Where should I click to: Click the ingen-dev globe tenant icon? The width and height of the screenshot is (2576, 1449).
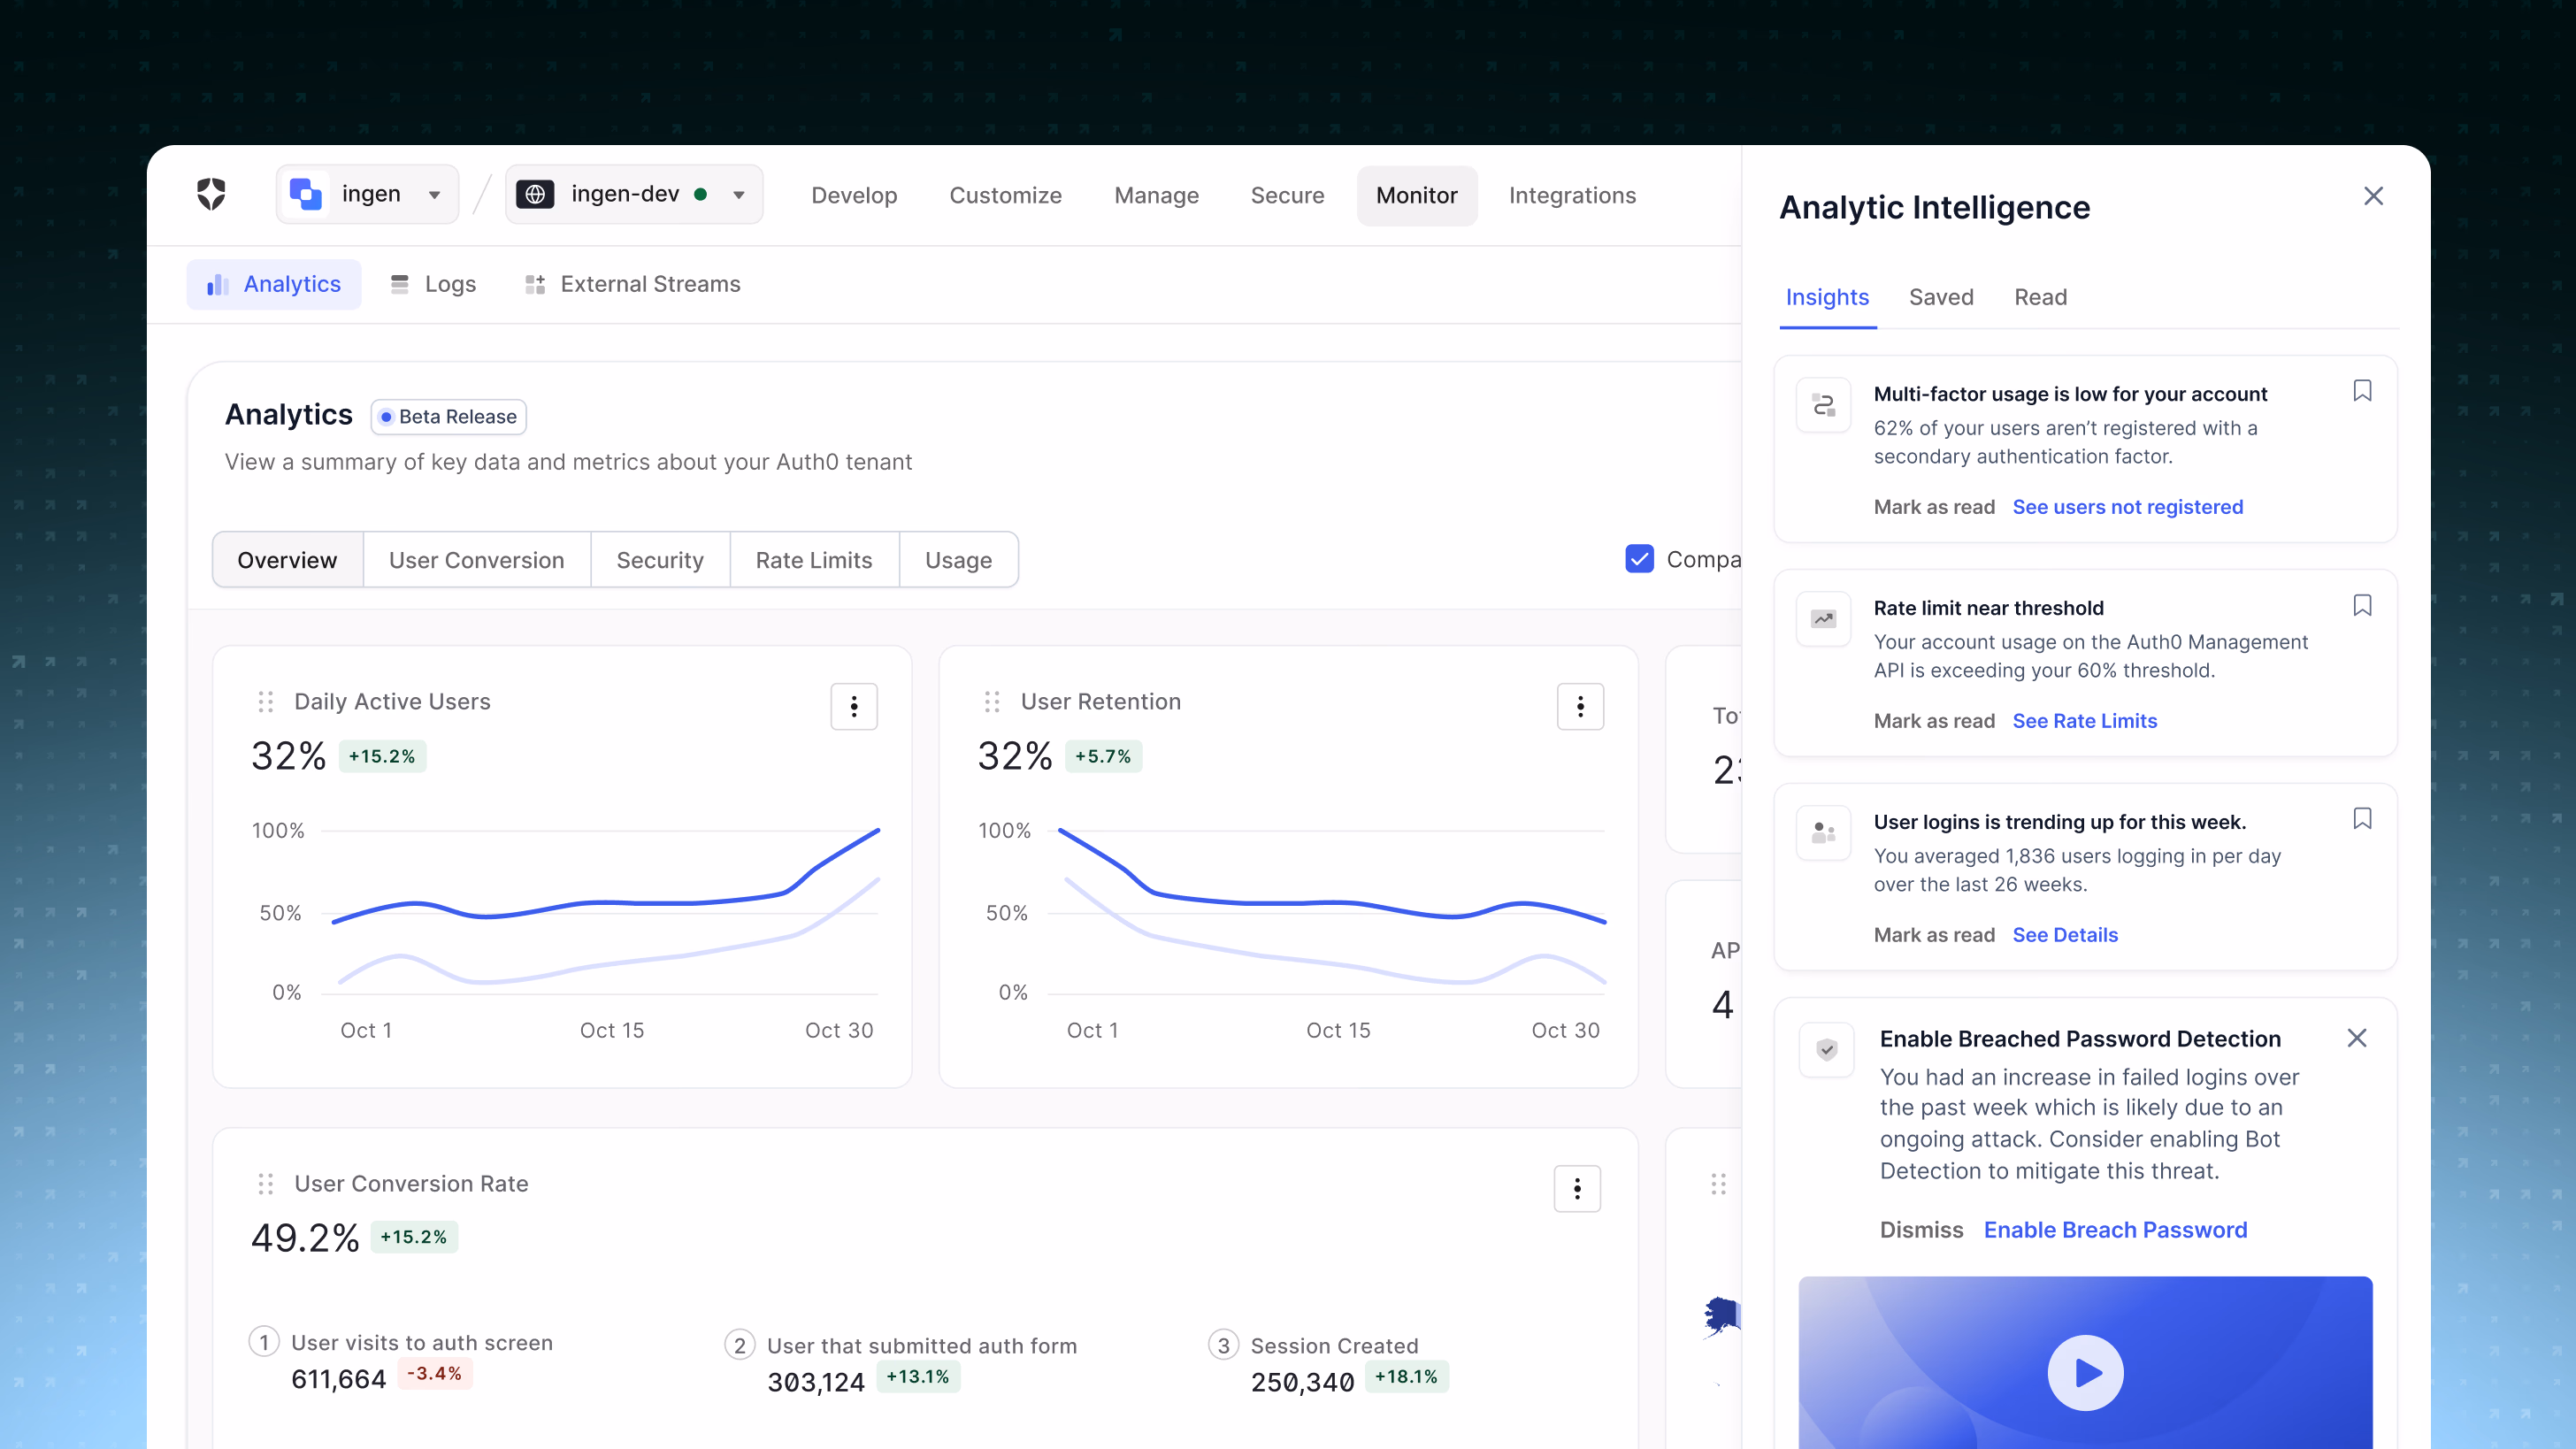535,194
